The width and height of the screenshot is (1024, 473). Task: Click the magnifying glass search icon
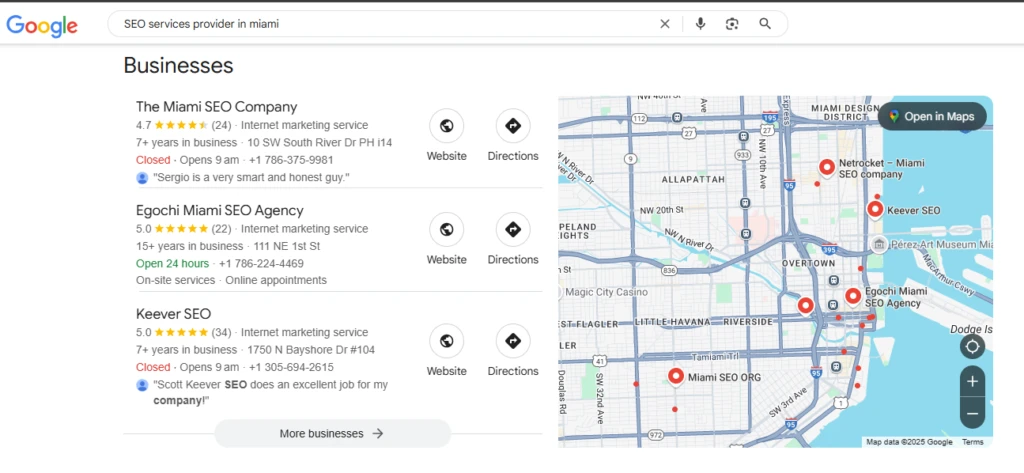coord(765,24)
